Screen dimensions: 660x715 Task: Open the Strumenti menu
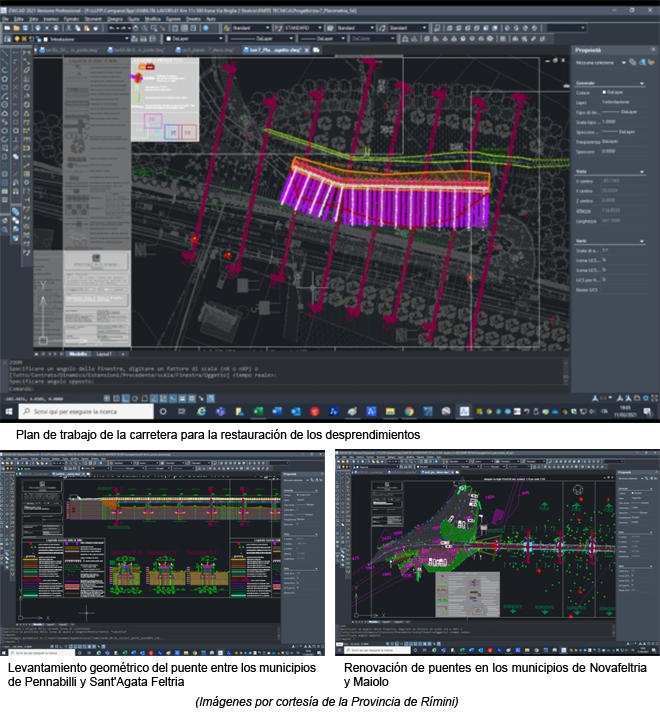pos(93,19)
